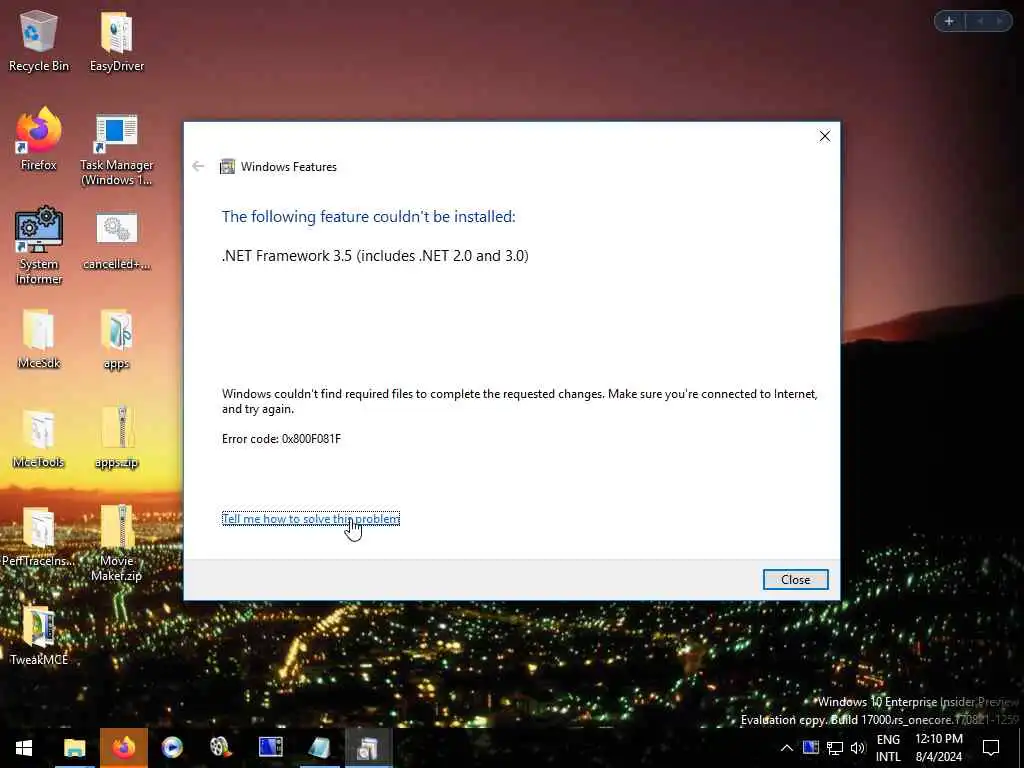This screenshot has width=1024, height=768.
Task: Open the notepad-like taskbar icon
Action: [x=319, y=748]
